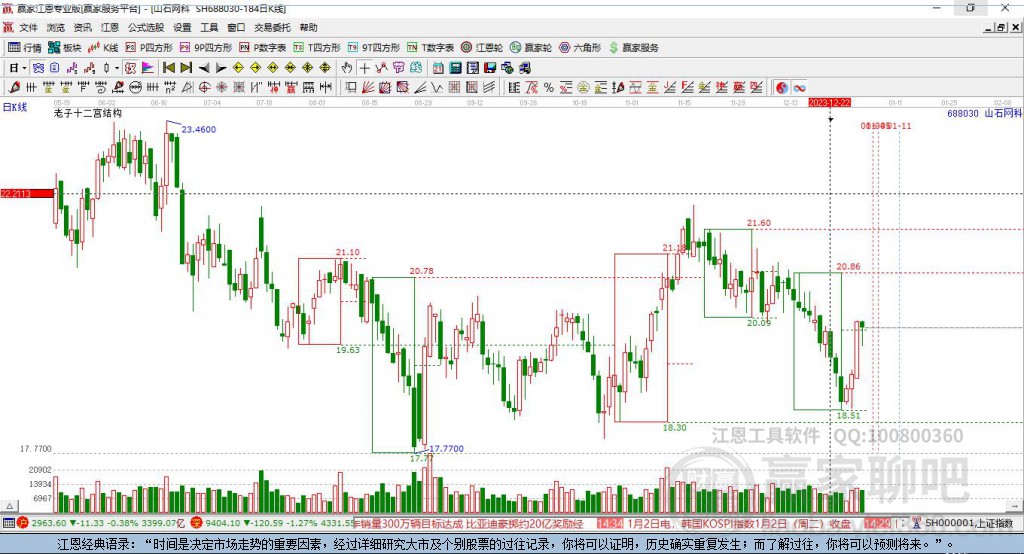Screen dimensions: 1024x554
Task: Open the 六角形 hexagon tool
Action: [x=580, y=48]
